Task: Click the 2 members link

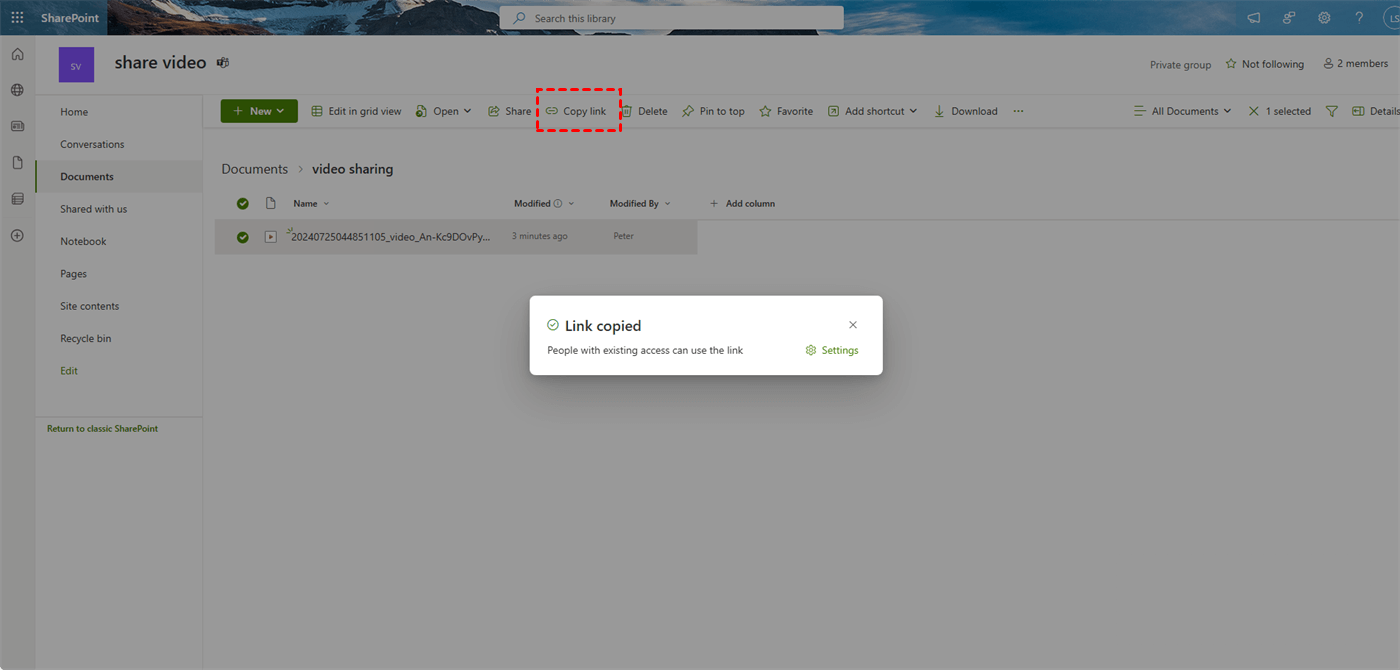Action: point(1355,64)
